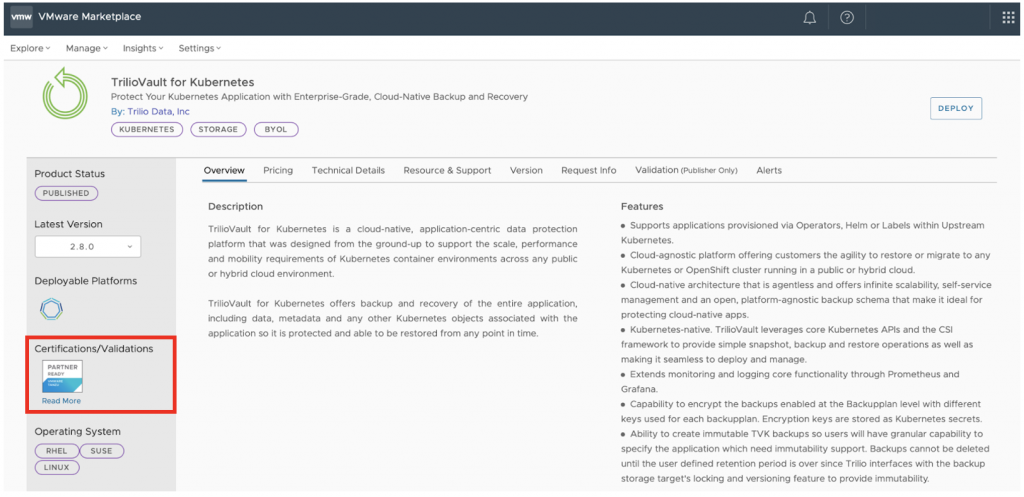Expand the Explore menu
1024x497 pixels.
pos(30,48)
